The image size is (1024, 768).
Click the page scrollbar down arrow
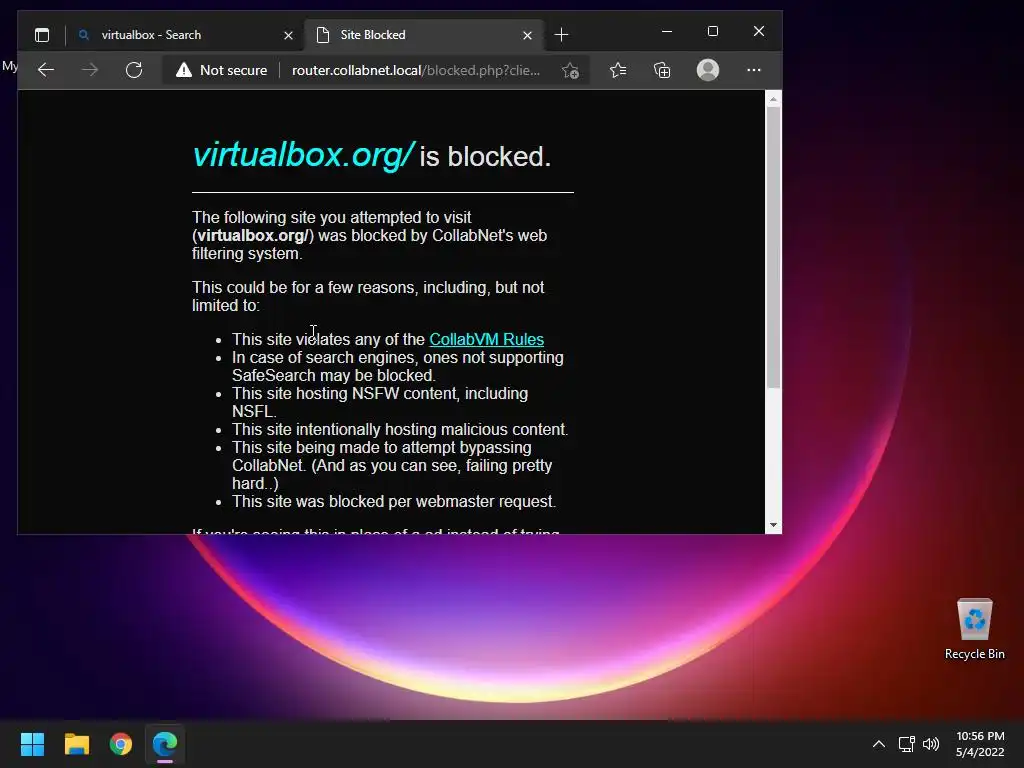[x=773, y=525]
